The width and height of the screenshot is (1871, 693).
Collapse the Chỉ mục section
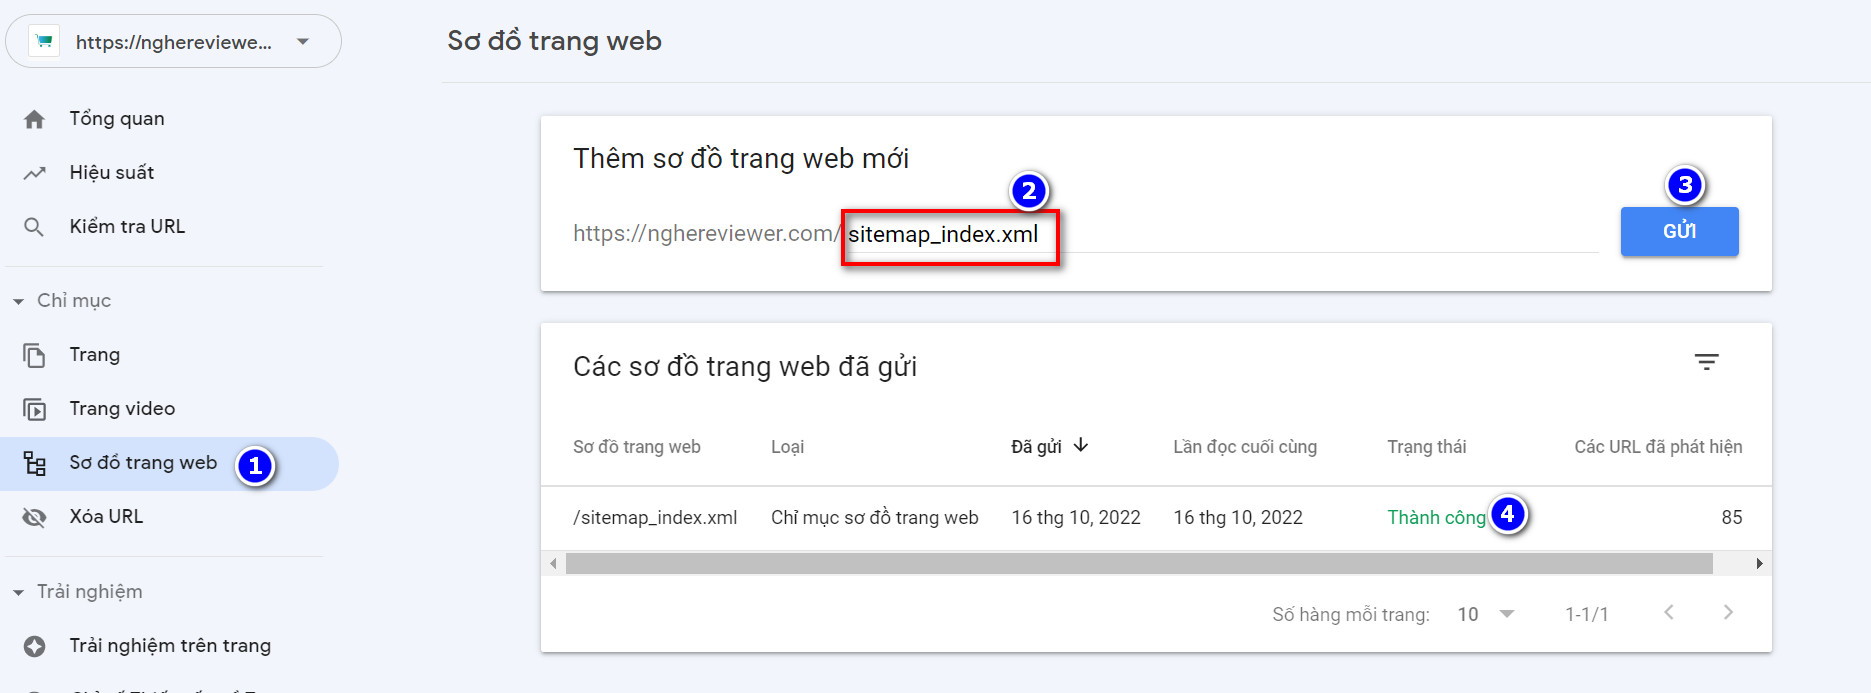[18, 301]
